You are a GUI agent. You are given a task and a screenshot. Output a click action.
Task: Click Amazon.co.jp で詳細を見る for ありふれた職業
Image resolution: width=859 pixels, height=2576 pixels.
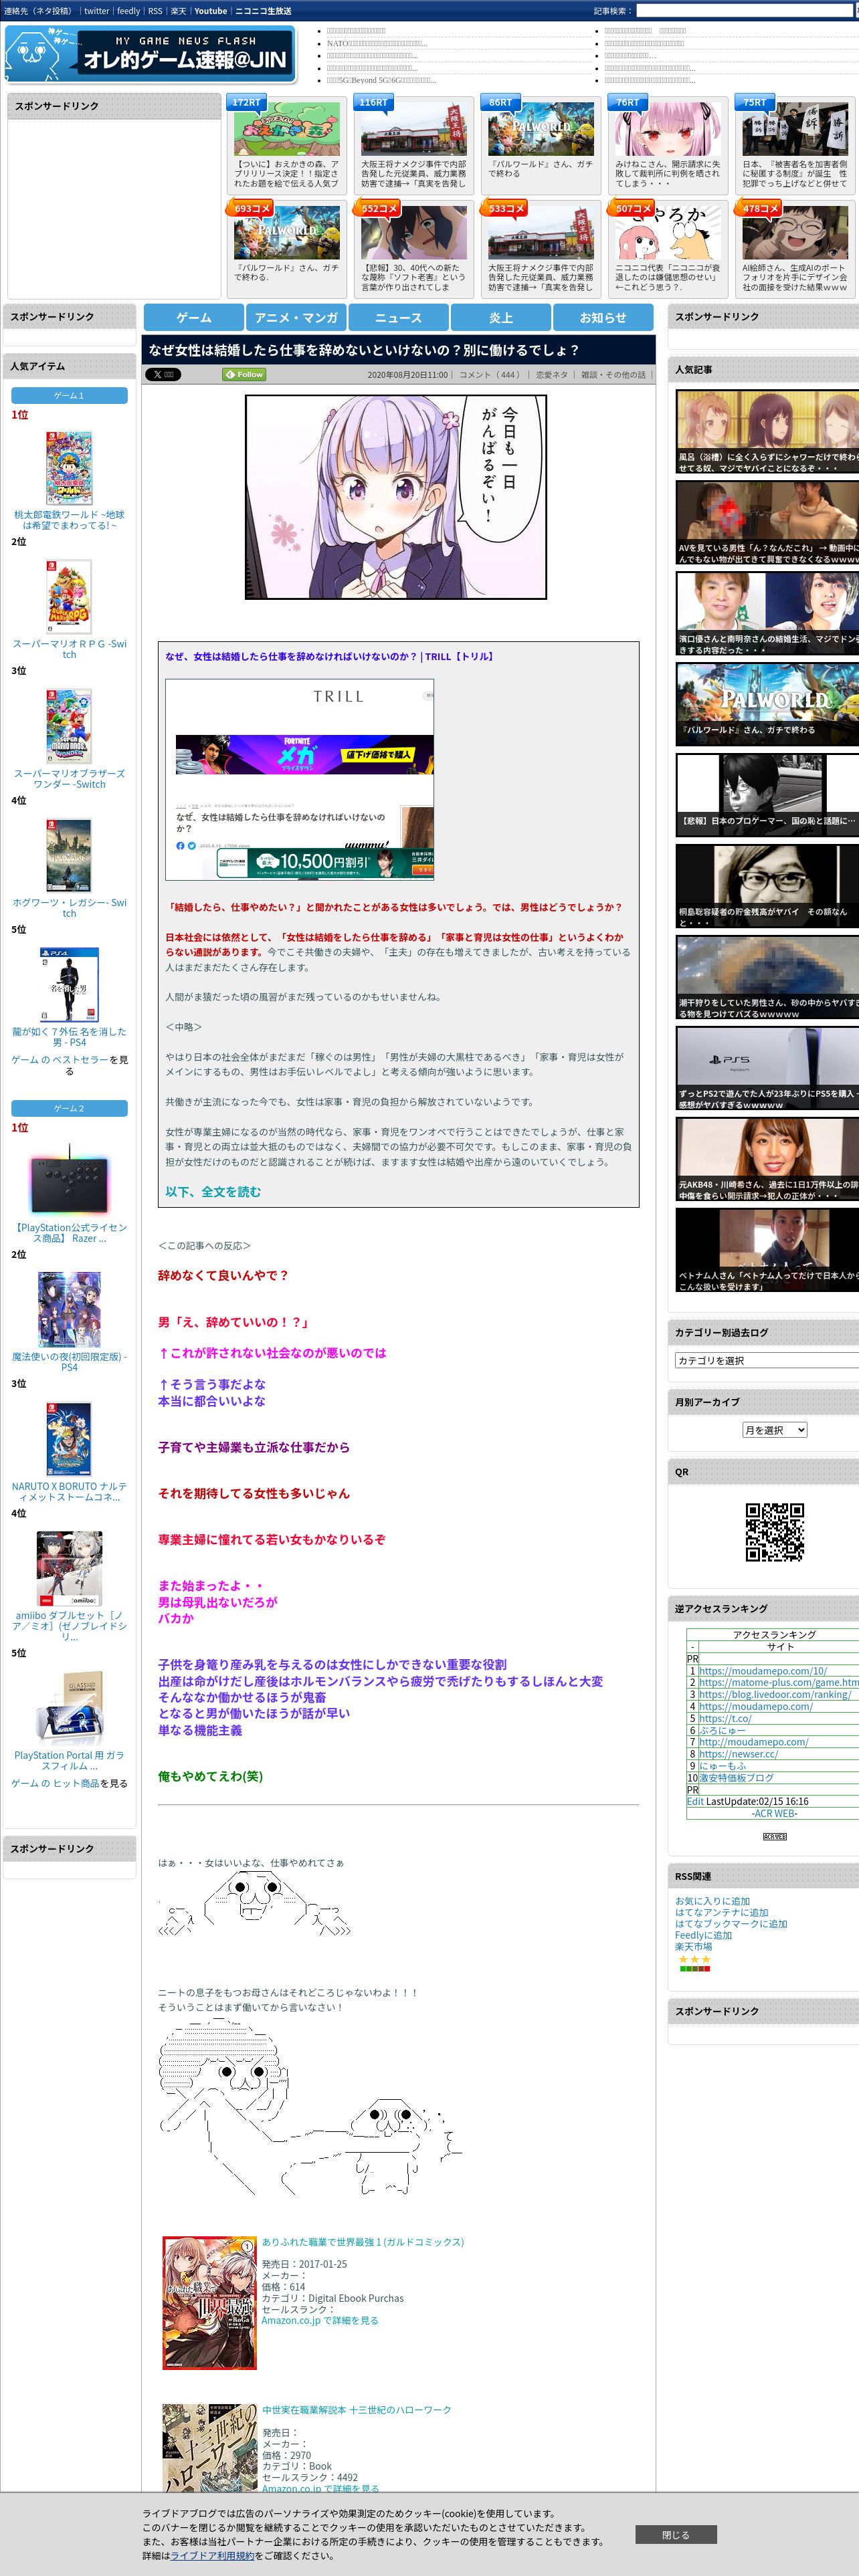320,2320
